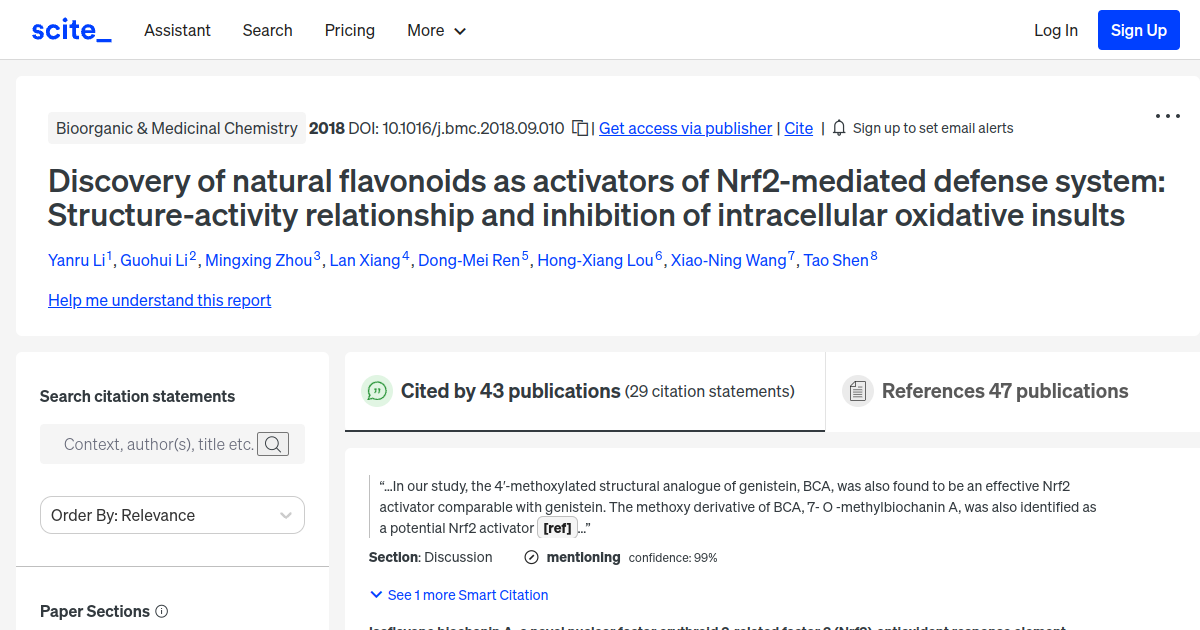This screenshot has width=1200, height=630.
Task: Open the More navigation dropdown
Action: click(436, 30)
